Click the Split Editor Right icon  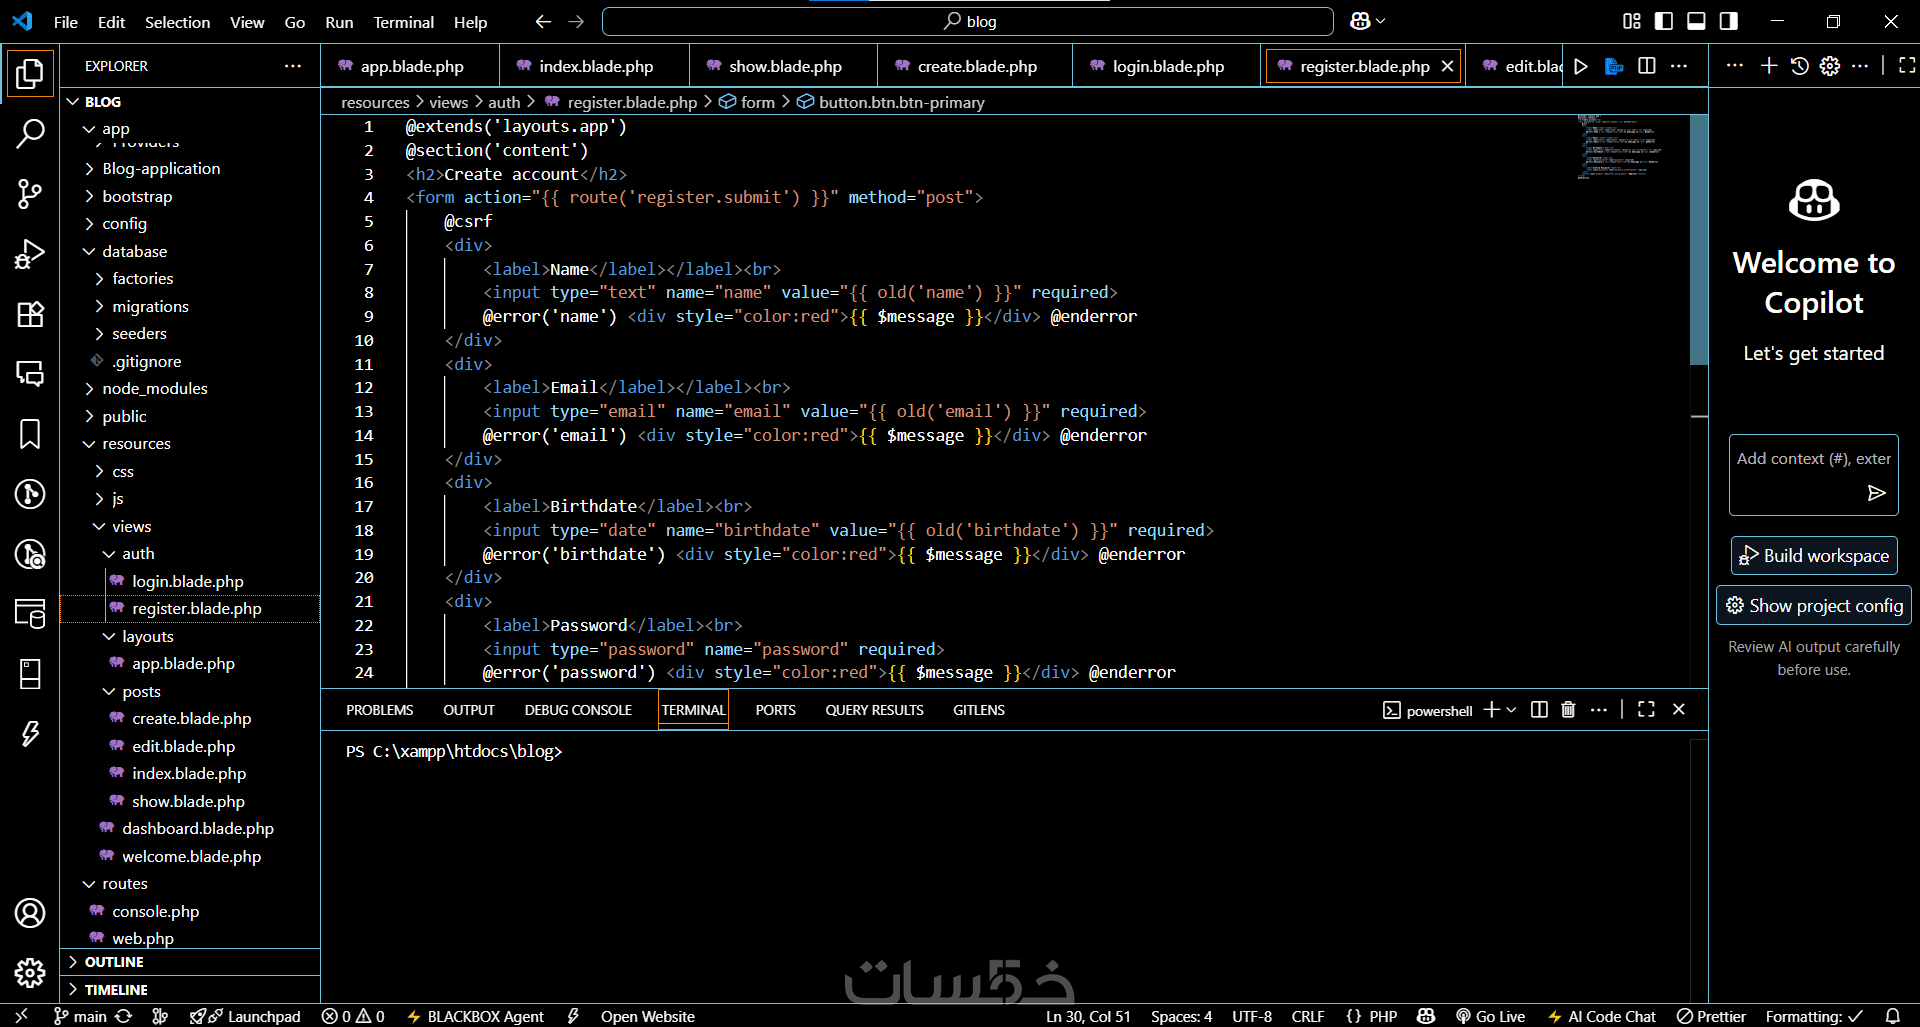tap(1646, 66)
